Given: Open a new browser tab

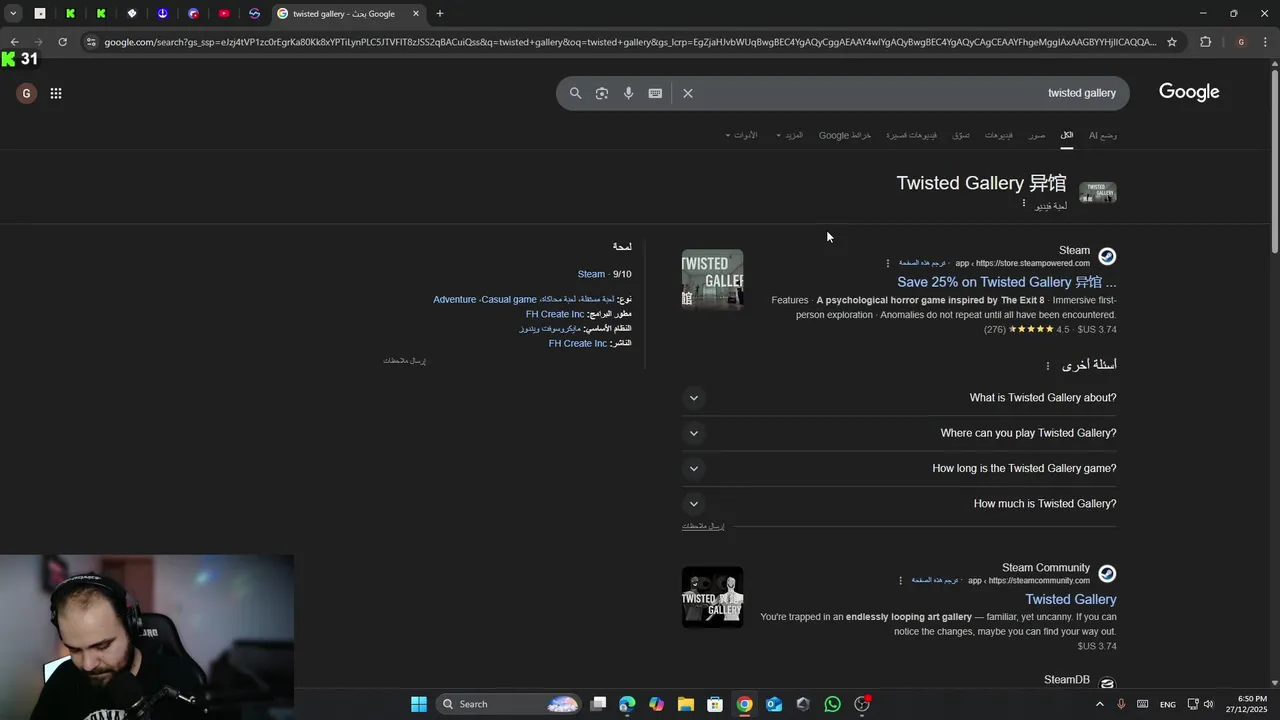Looking at the screenshot, I should tap(439, 14).
